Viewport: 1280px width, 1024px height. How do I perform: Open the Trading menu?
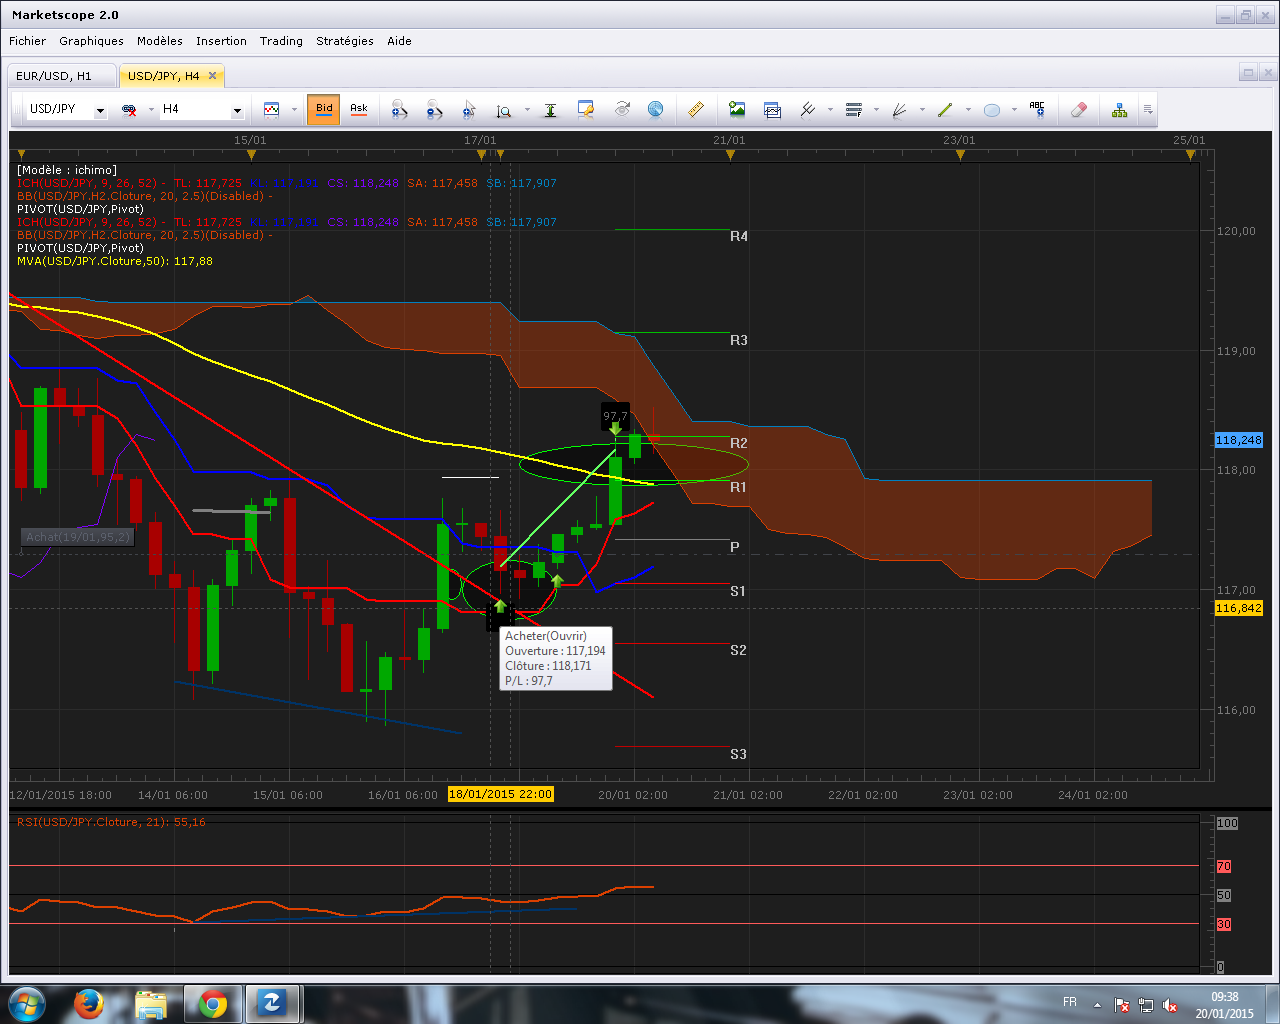(281, 41)
